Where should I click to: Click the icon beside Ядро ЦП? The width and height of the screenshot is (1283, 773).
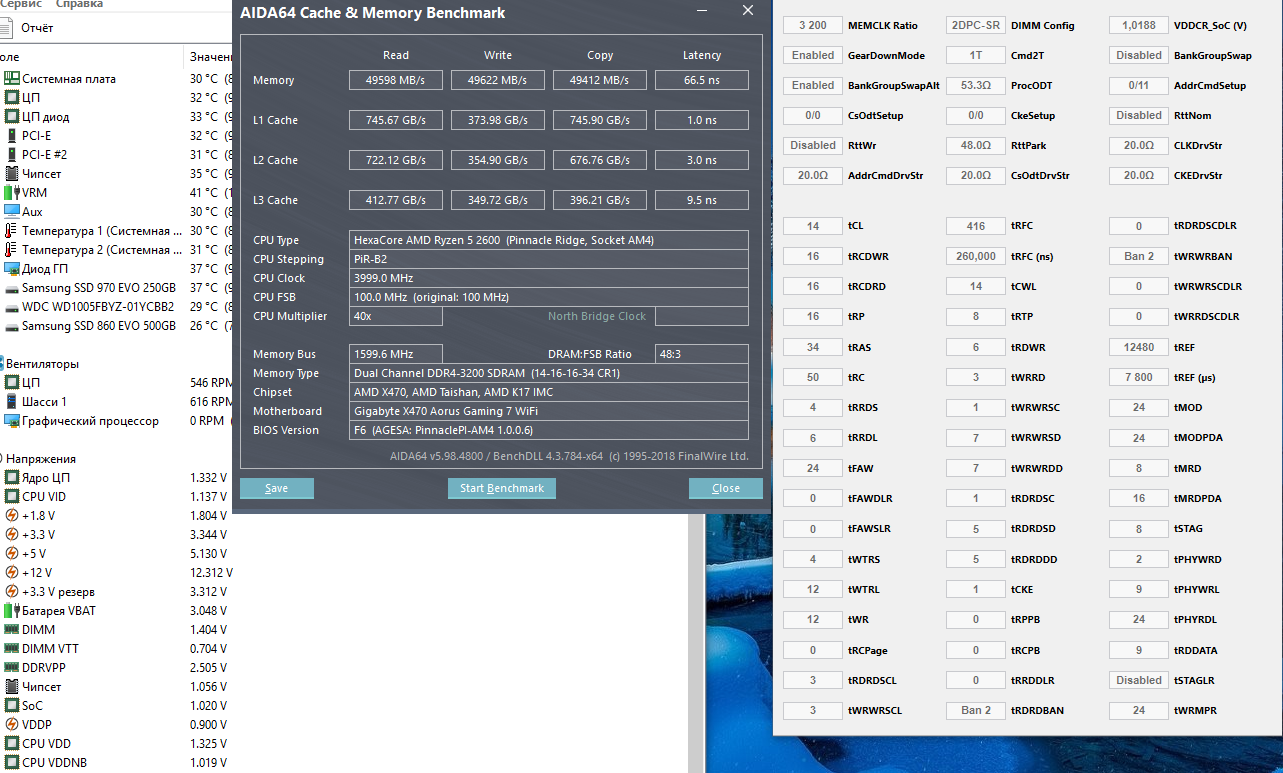[12, 478]
